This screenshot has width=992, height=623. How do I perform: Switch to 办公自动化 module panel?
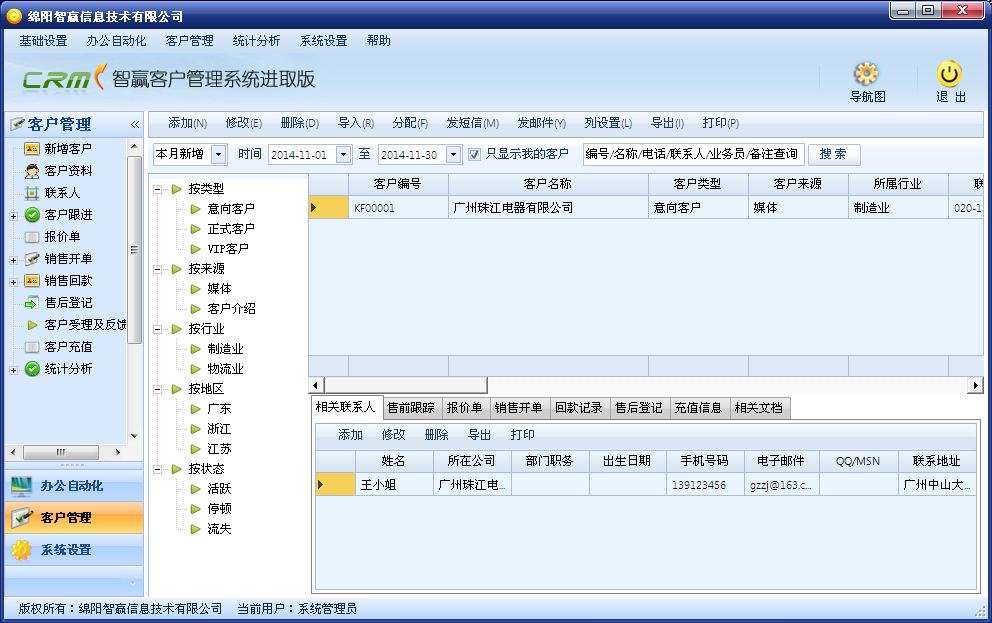coord(74,486)
